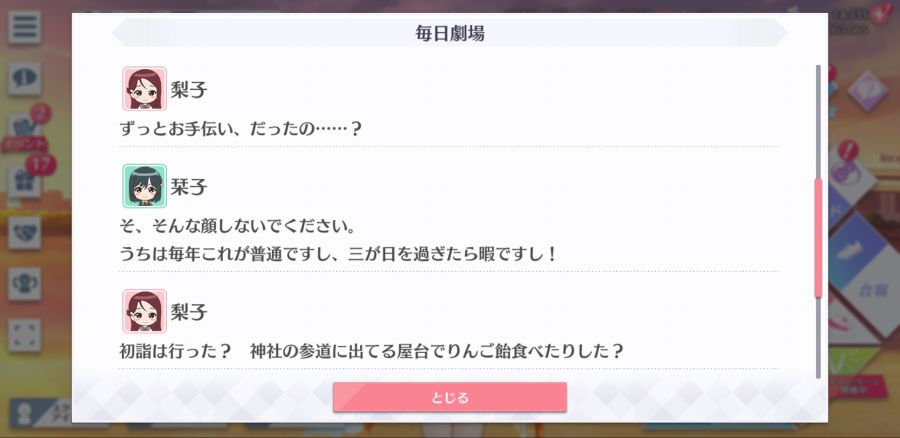This screenshot has width=900, height=438.
Task: Tap the red plus star gem icon
Action: (878, 14)
